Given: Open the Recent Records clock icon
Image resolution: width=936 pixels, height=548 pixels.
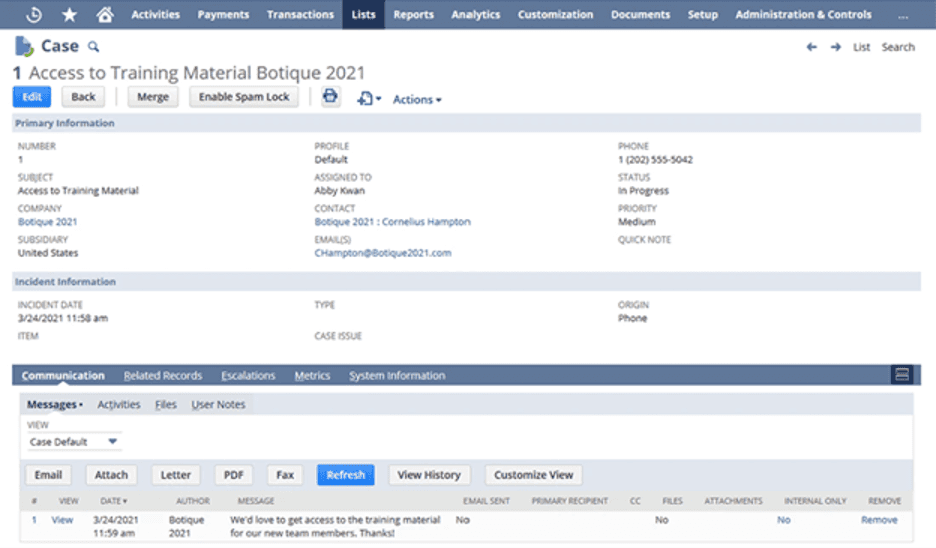Looking at the screenshot, I should point(34,15).
